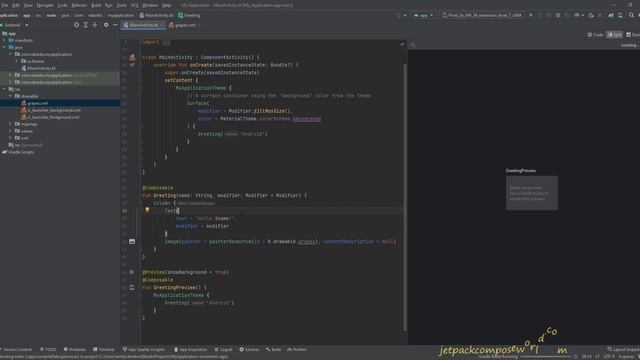
Task: Click the Preview gutter settings icon
Action: [x=131, y=272]
